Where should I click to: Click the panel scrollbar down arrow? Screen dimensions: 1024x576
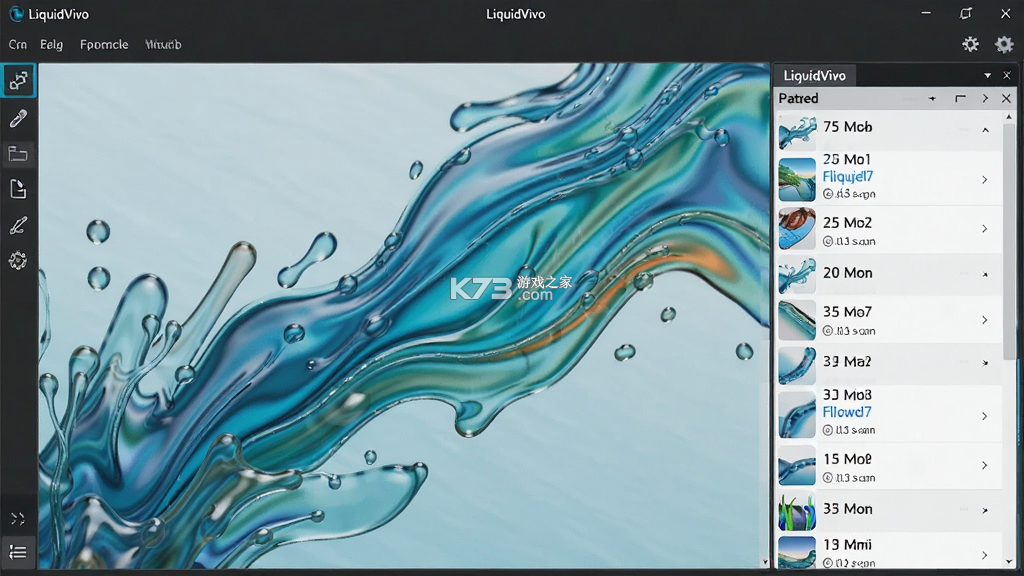1010,562
